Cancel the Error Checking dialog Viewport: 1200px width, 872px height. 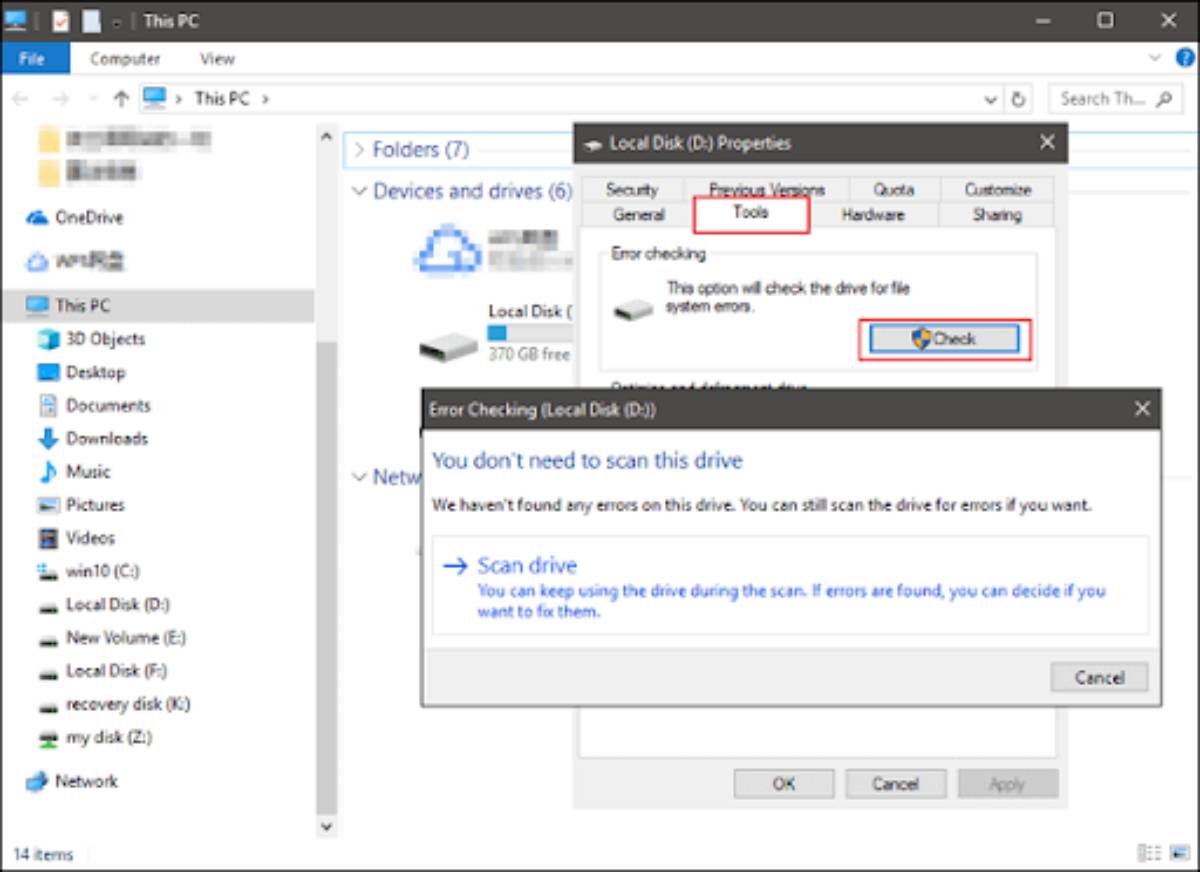(x=1099, y=677)
